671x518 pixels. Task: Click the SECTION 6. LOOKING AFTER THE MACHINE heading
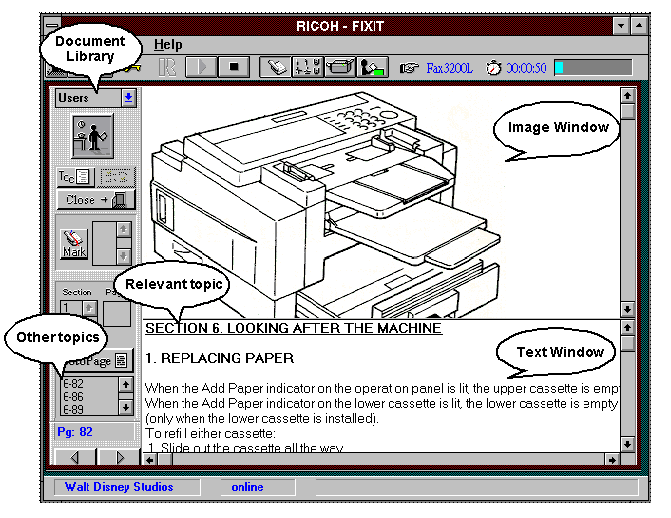click(294, 328)
